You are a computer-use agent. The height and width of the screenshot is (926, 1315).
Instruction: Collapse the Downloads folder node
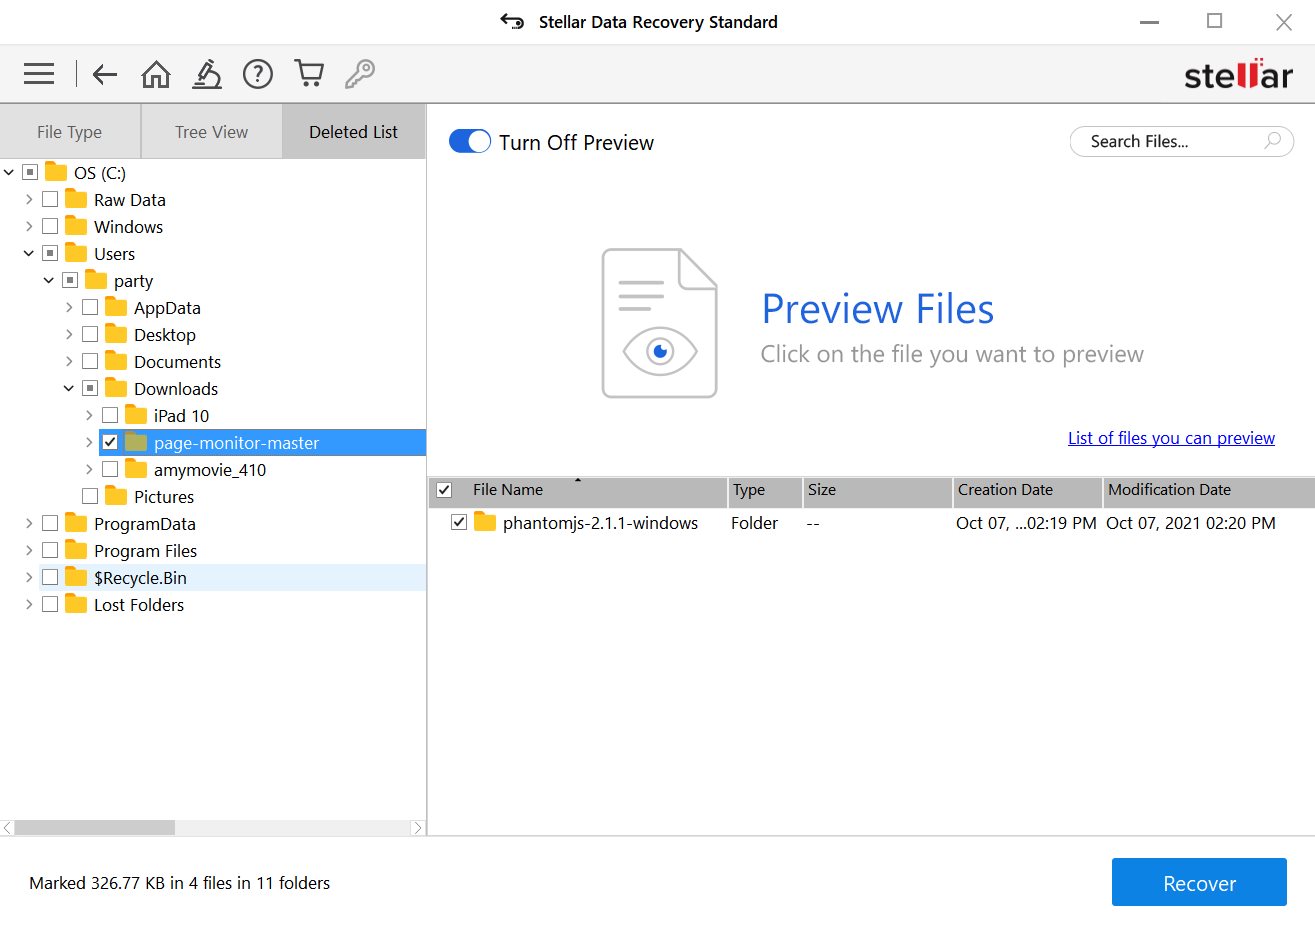click(x=69, y=388)
